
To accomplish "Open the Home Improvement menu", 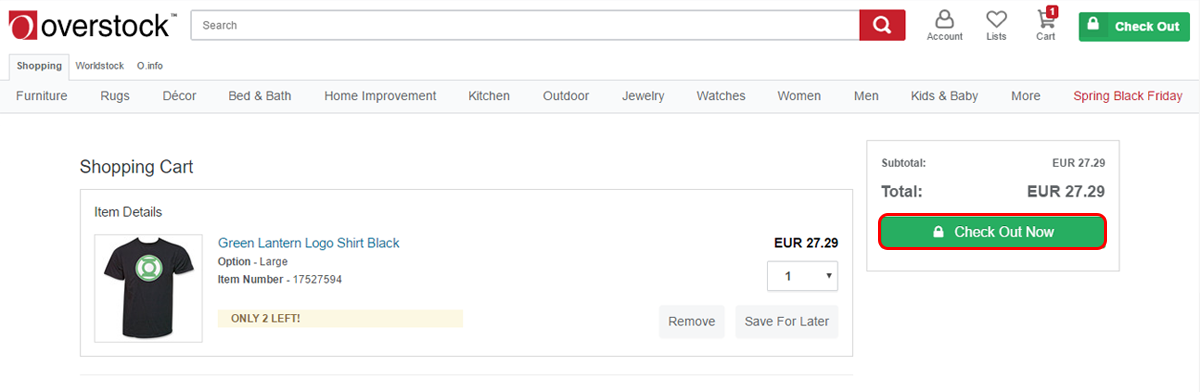I will [380, 96].
